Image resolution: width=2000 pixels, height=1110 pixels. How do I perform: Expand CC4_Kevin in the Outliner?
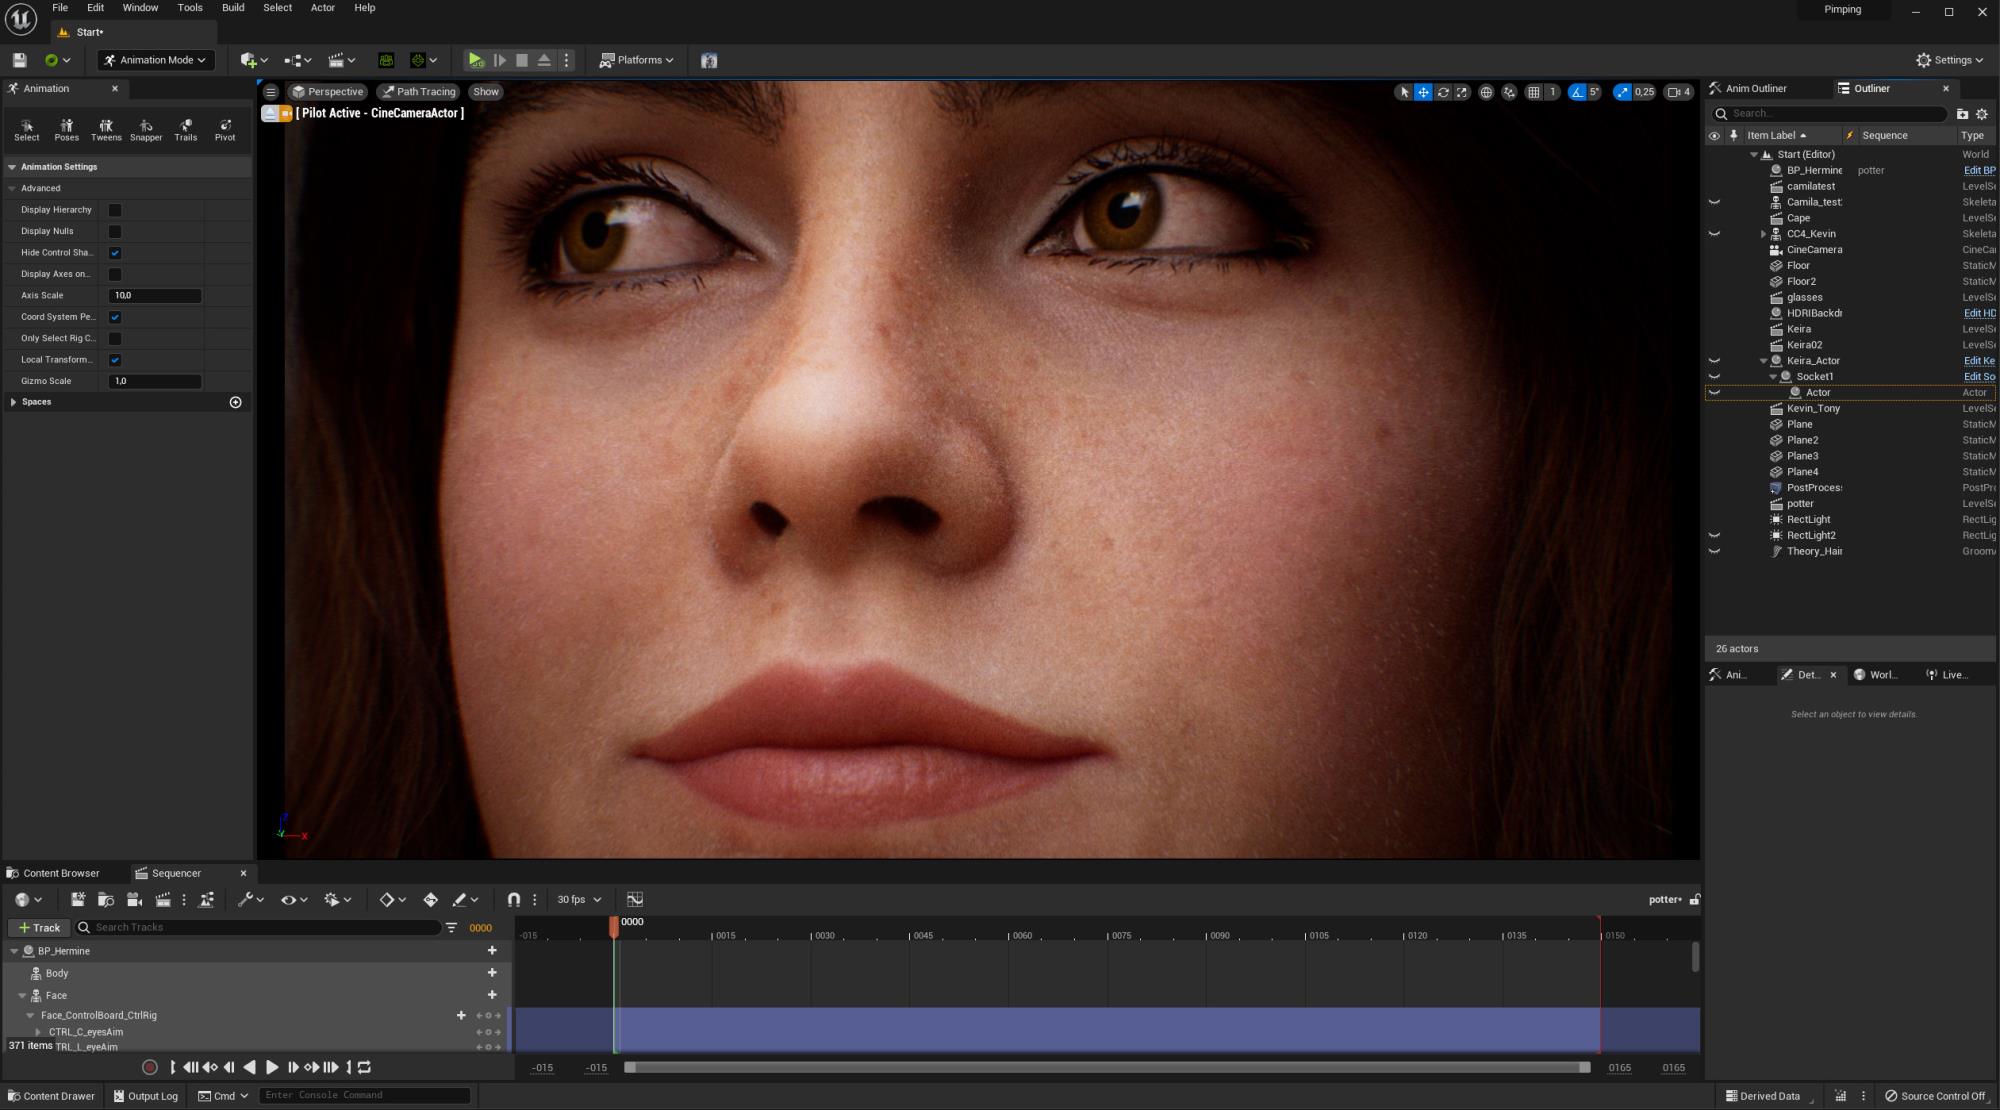(x=1763, y=234)
